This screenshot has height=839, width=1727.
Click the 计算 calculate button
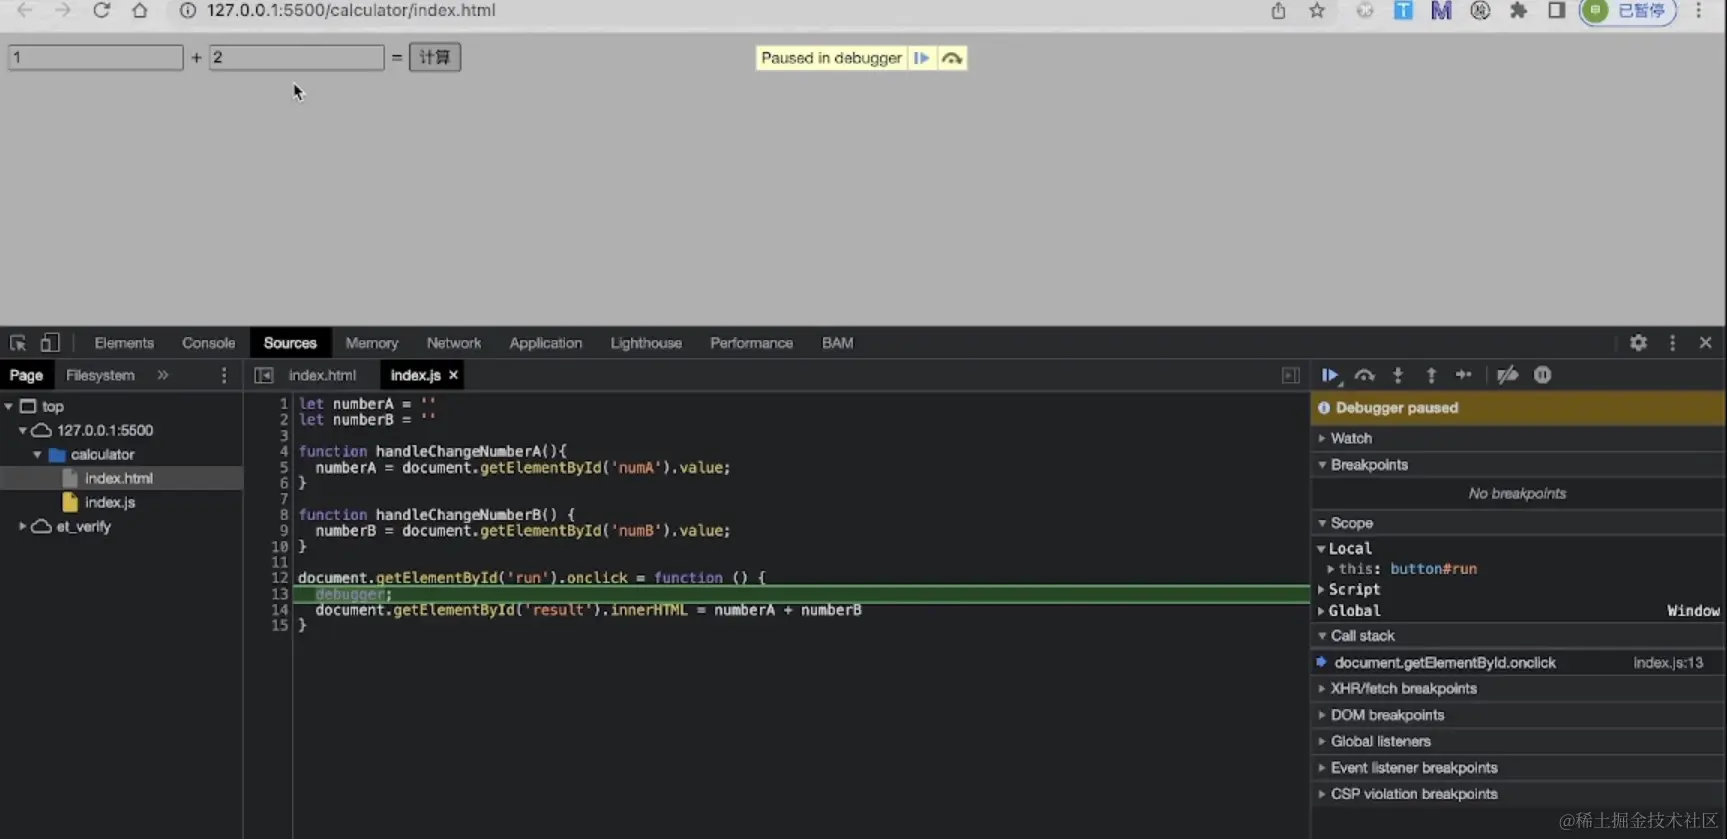point(435,57)
